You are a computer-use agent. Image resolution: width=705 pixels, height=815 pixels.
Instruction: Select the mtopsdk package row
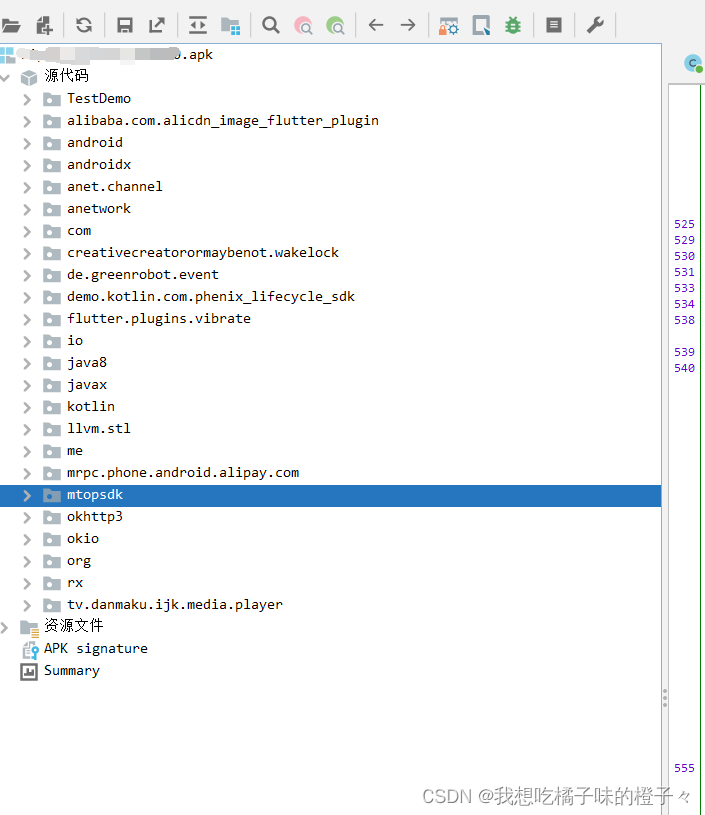point(95,495)
